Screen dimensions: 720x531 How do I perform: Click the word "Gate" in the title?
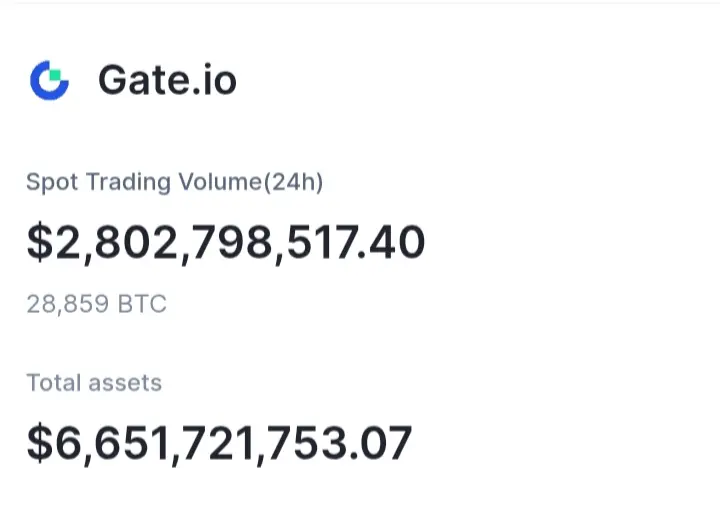[143, 80]
